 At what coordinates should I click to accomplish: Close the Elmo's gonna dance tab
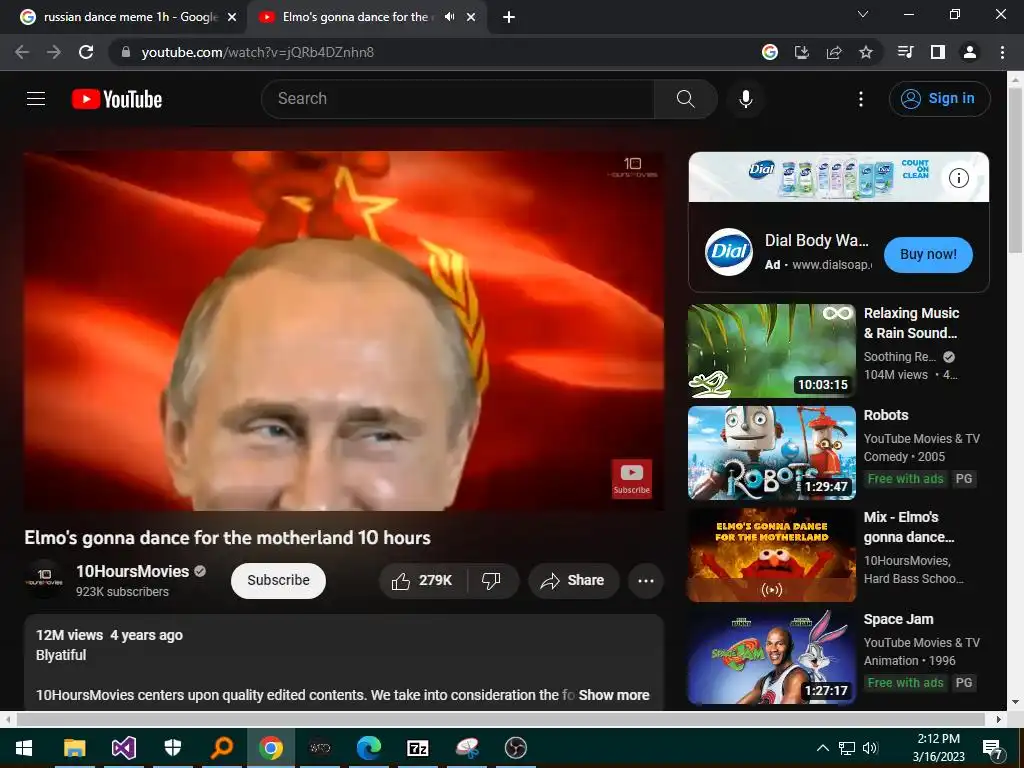click(x=471, y=17)
